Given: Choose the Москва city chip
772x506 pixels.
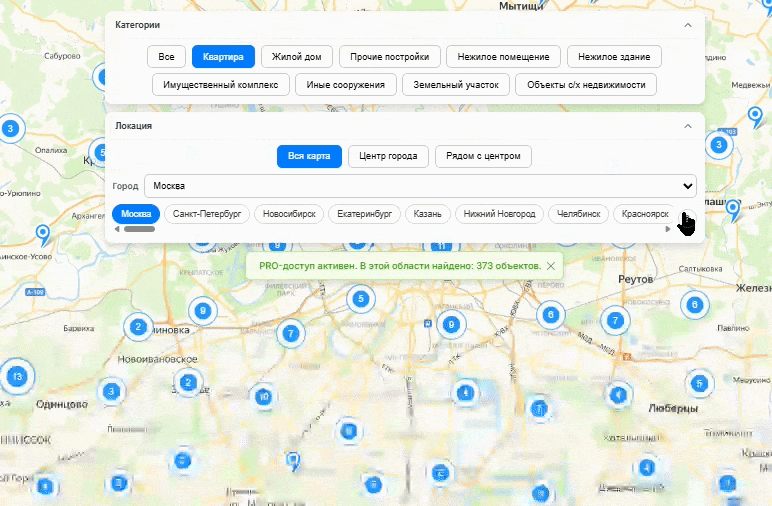Looking at the screenshot, I should click(x=136, y=214).
